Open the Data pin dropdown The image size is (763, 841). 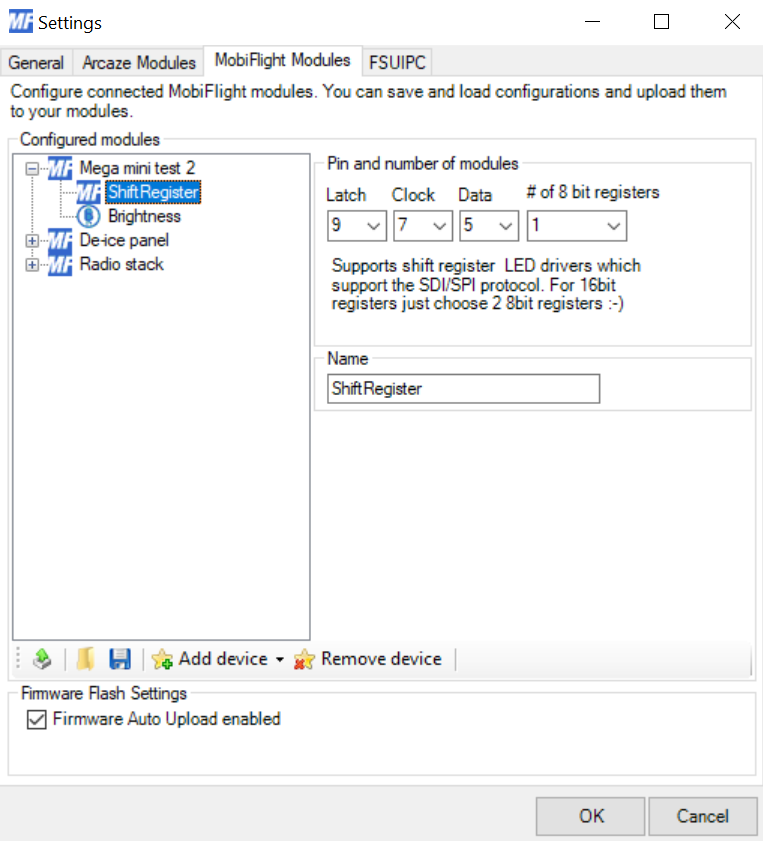(x=488, y=225)
